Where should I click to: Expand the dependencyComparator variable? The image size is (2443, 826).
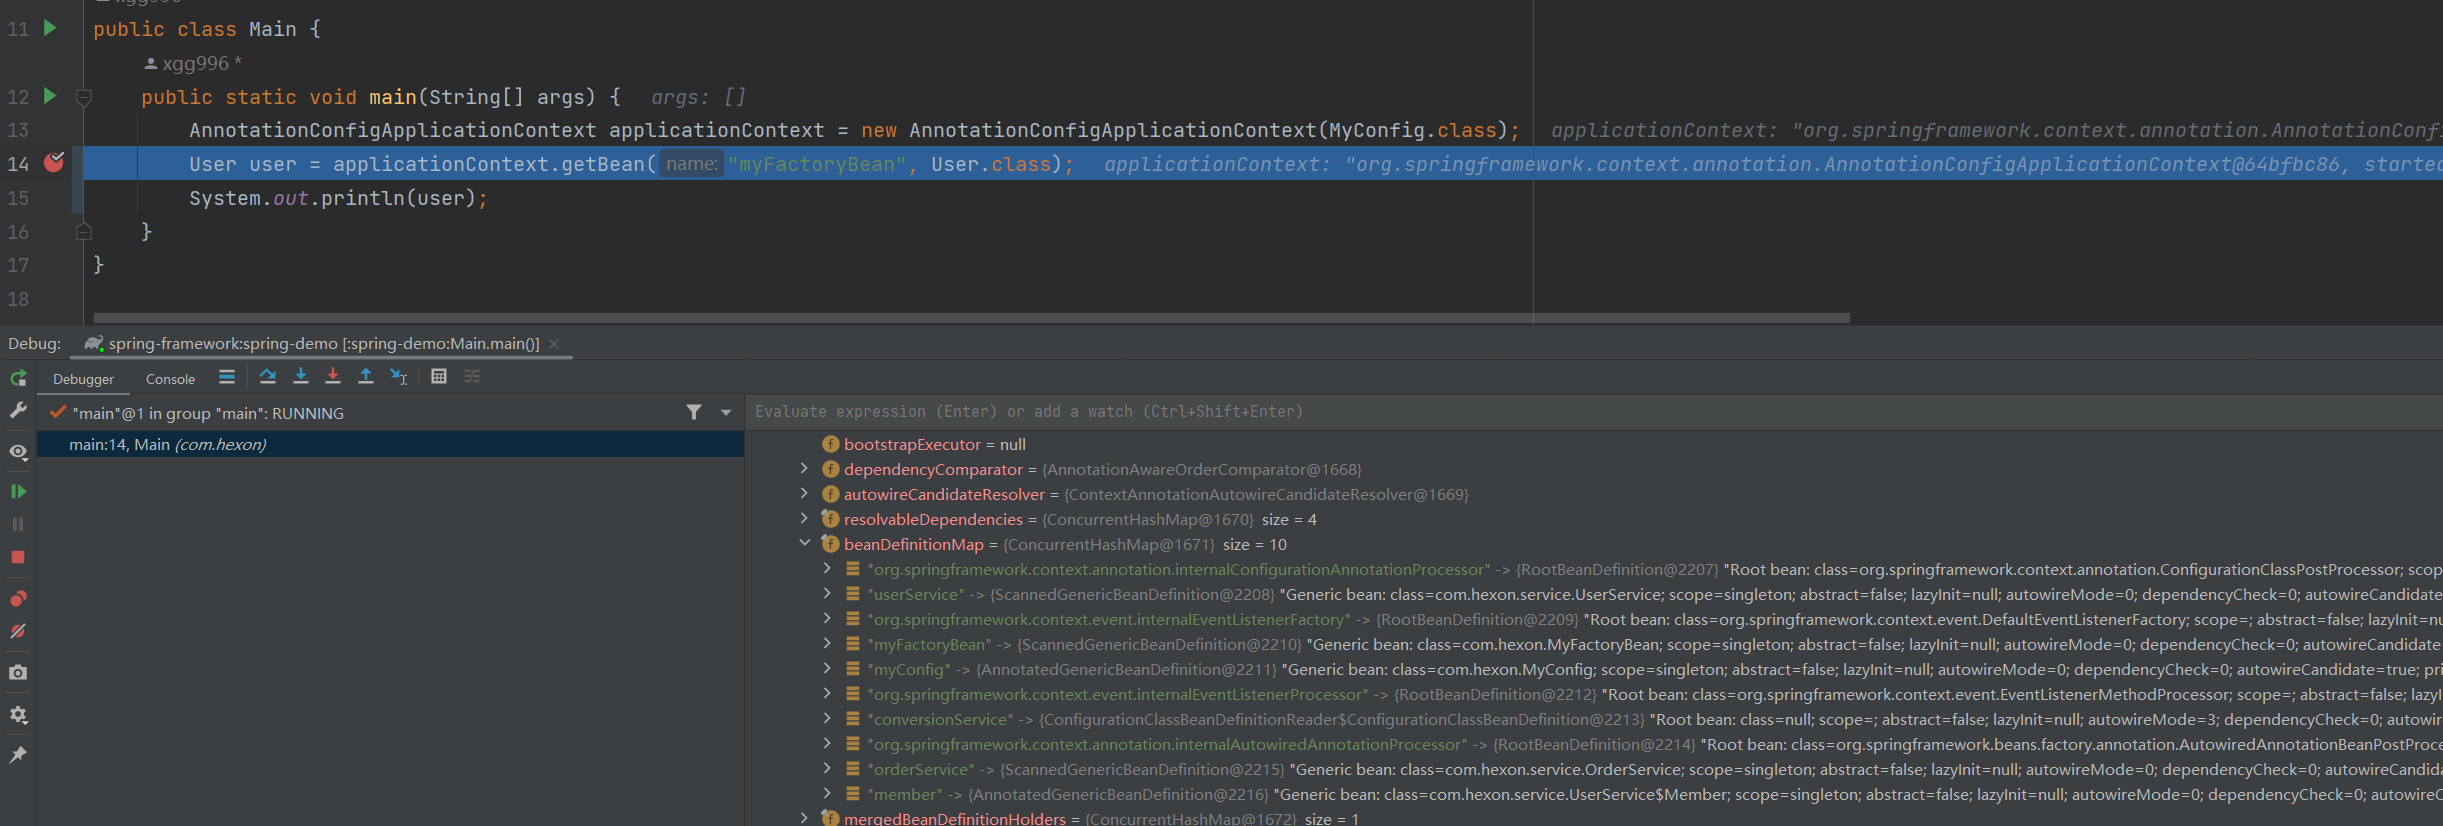pyautogui.click(x=804, y=469)
